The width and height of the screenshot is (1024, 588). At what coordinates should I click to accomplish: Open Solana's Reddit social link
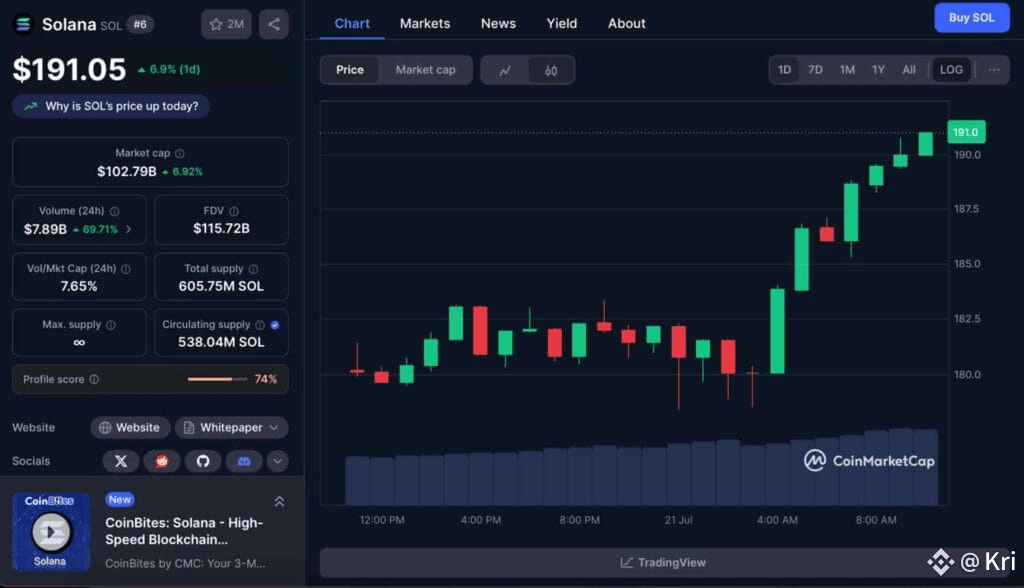162,461
